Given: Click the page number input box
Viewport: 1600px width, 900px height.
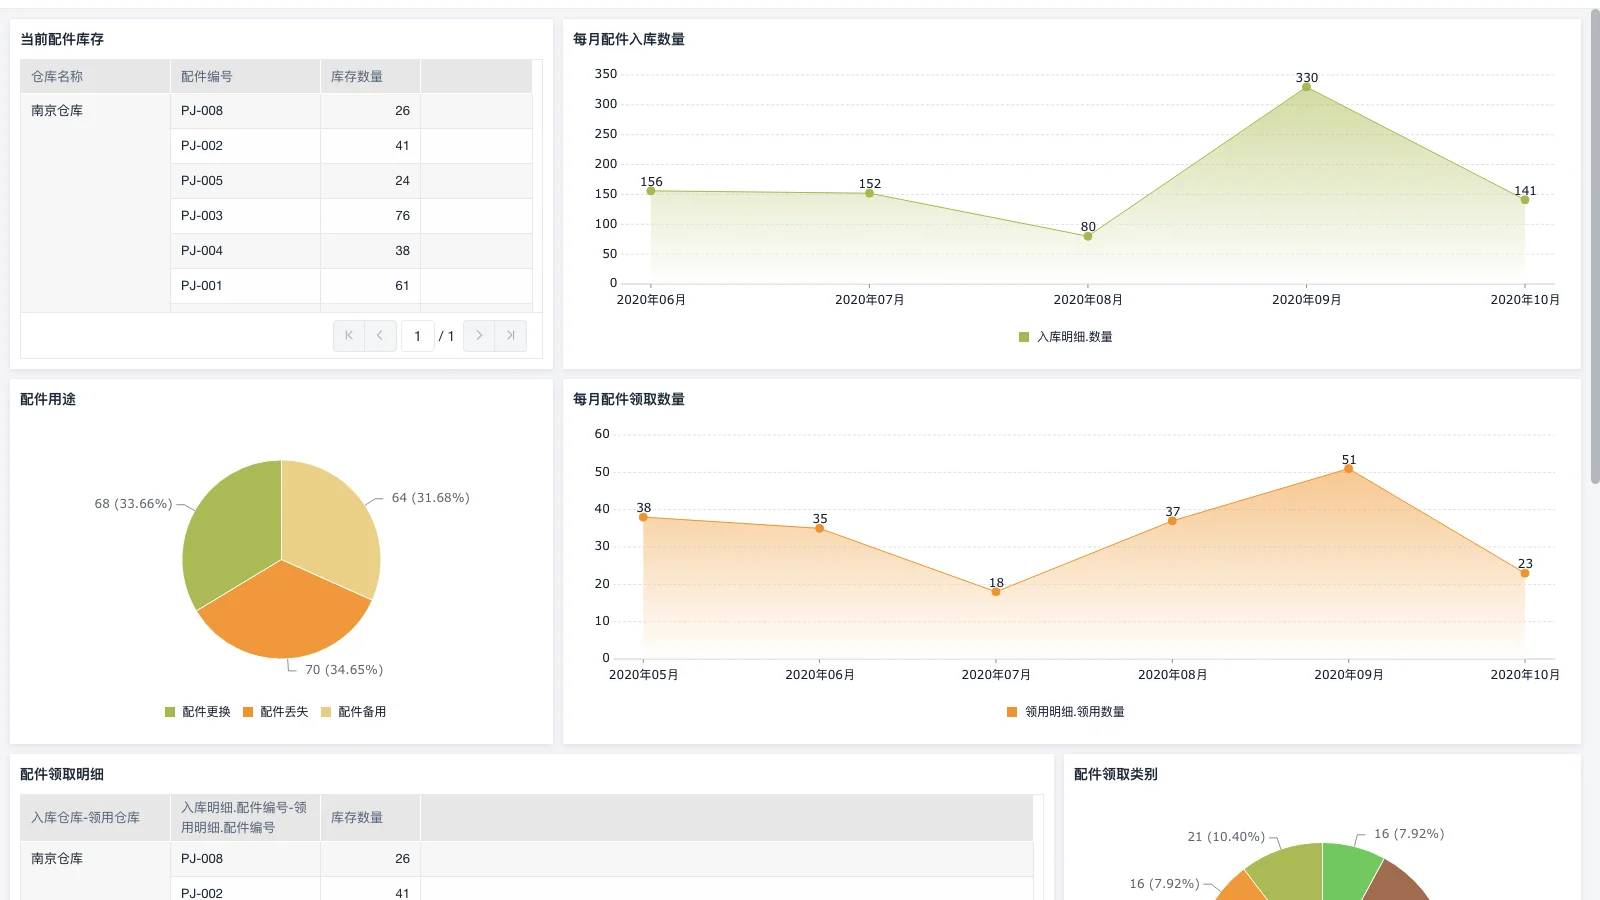Looking at the screenshot, I should point(418,336).
